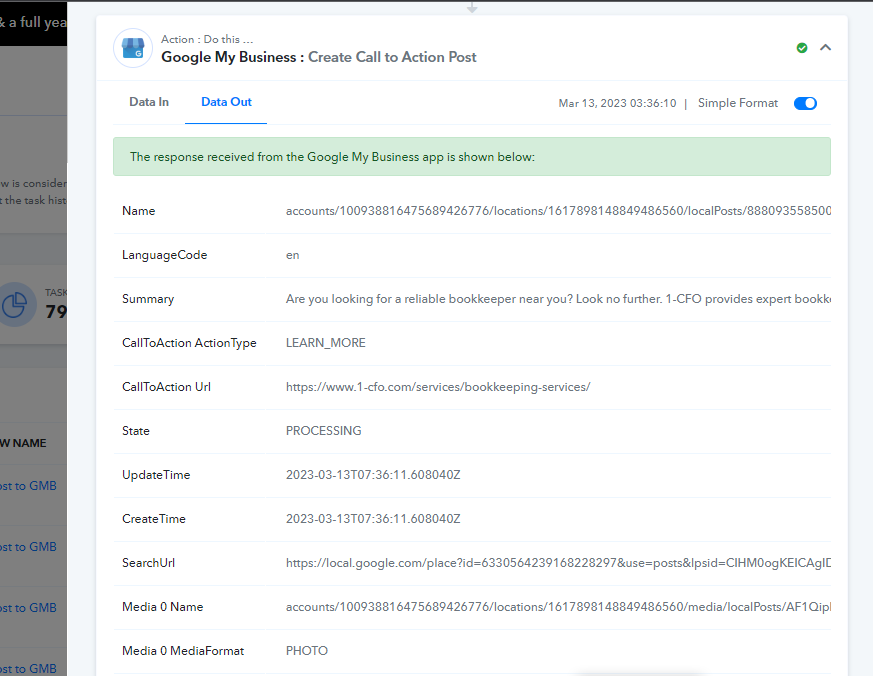This screenshot has width=873, height=676.
Task: Click the 'State' field label
Action: (136, 431)
